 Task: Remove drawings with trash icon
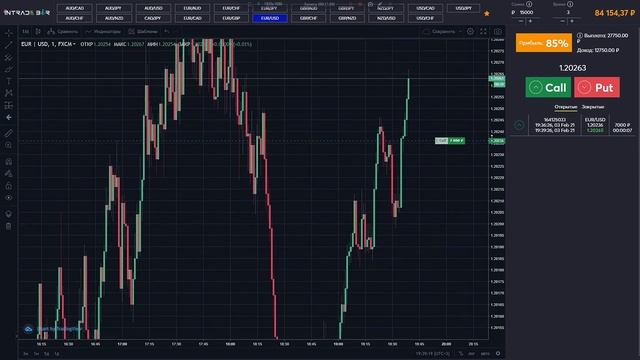point(9,226)
